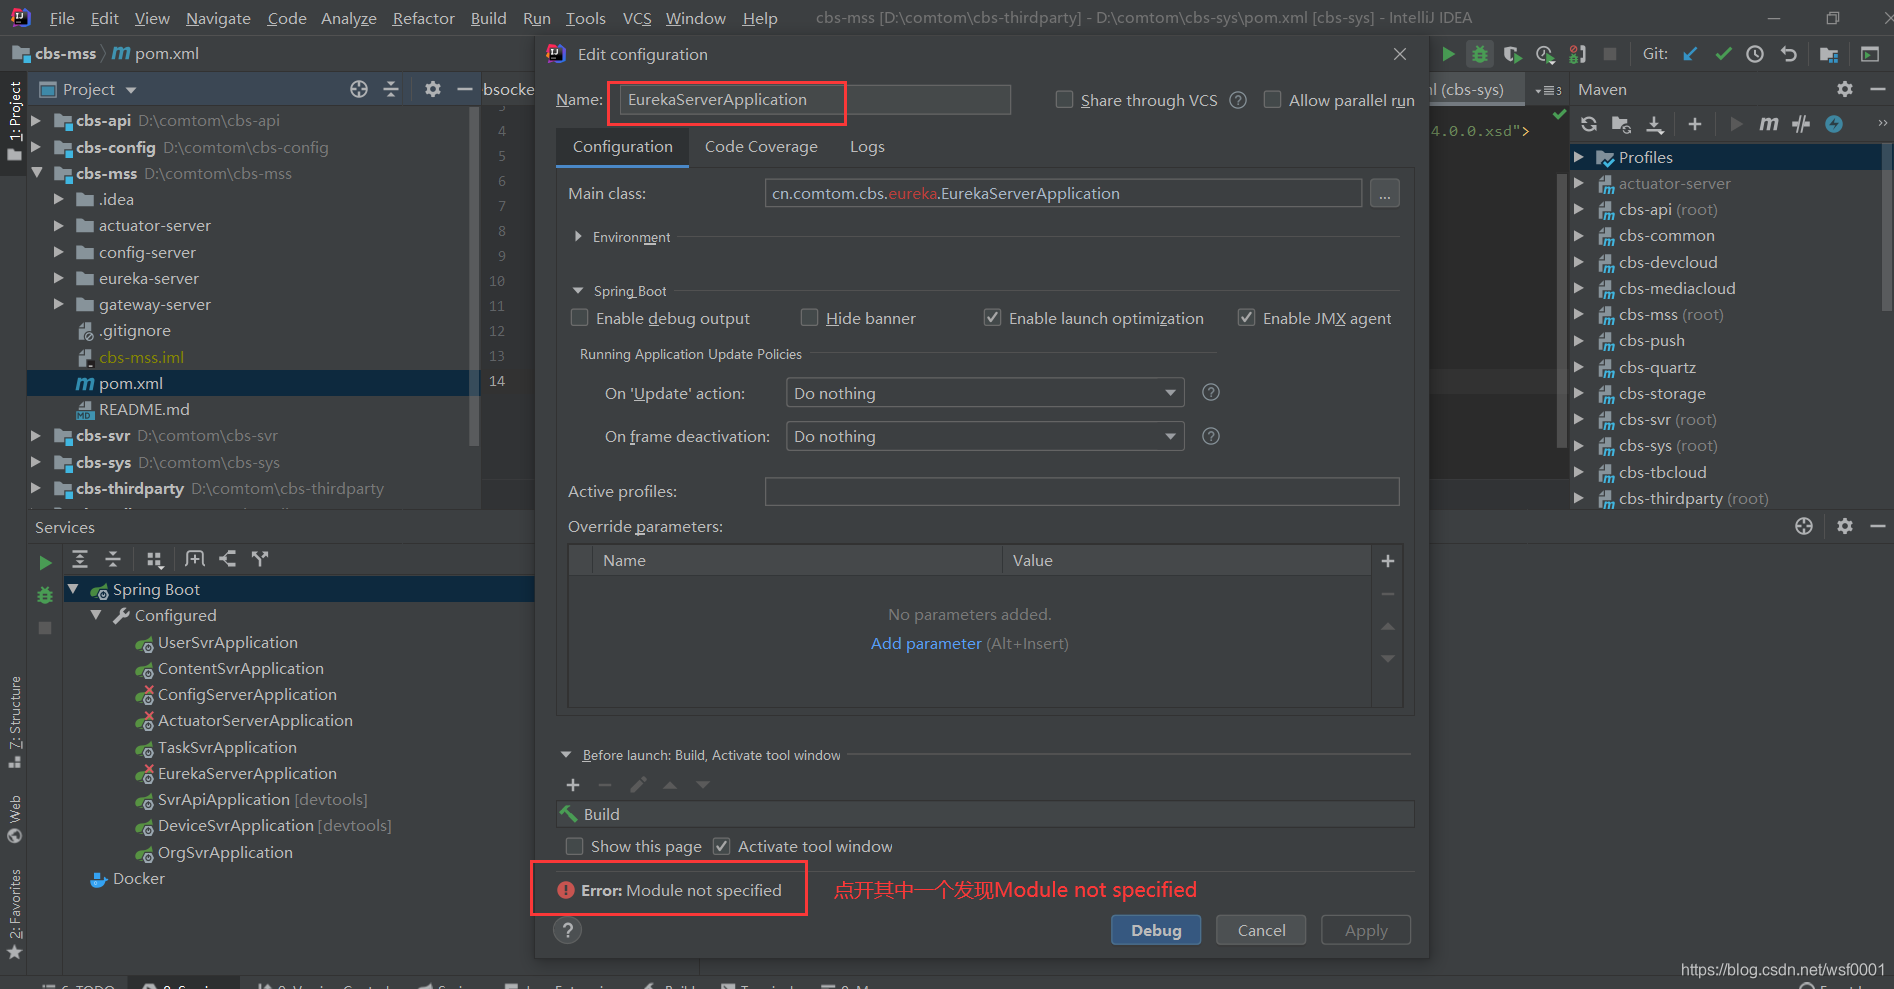Uncheck Enable launch optimization
This screenshot has height=989, width=1894.
pos(992,317)
